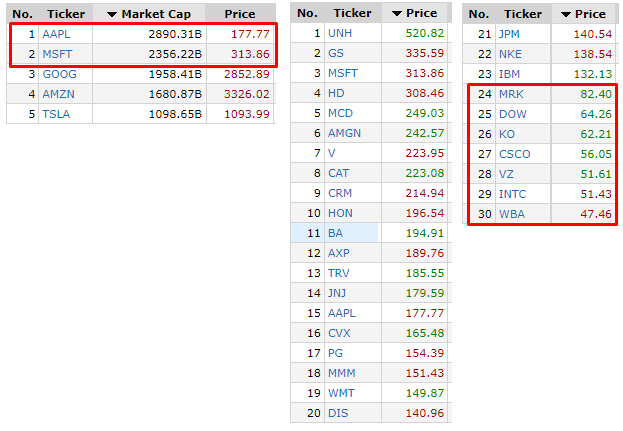Open AAPL ticker at row 15
Image resolution: width=623 pixels, height=431 pixels.
(342, 313)
